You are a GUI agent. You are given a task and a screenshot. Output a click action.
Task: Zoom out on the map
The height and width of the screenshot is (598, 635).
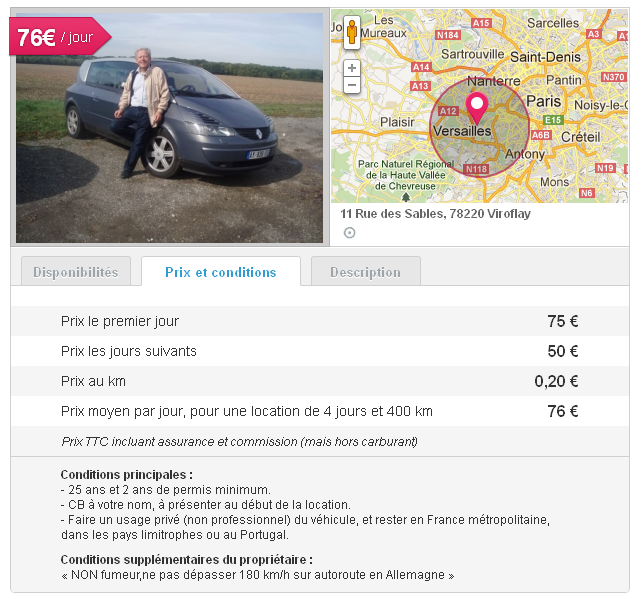tap(351, 85)
